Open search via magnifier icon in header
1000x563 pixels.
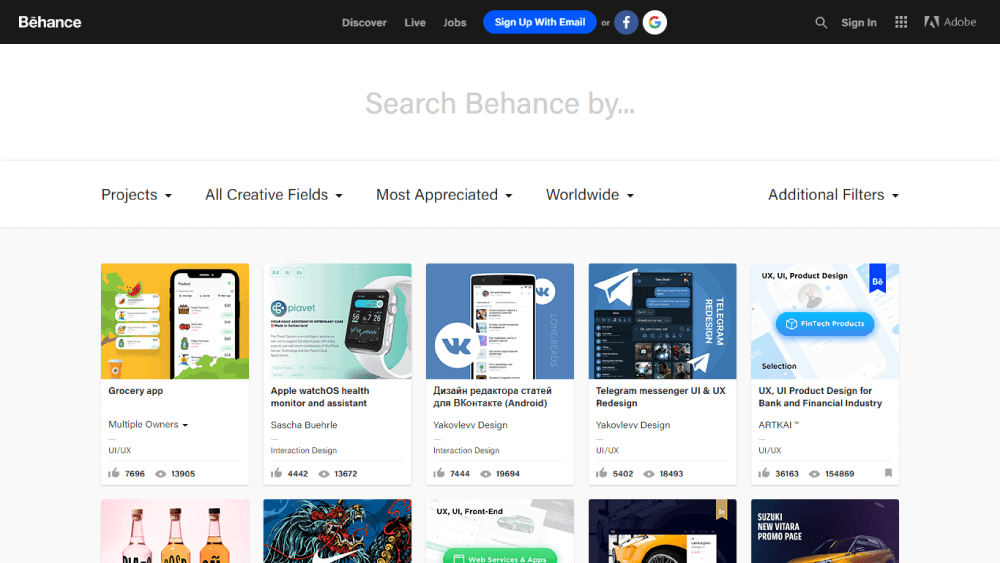click(821, 22)
